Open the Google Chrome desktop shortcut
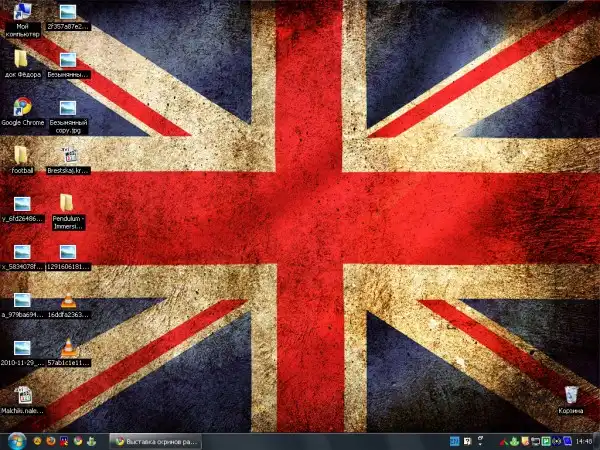Screen dimensions: 600x450 (22, 108)
